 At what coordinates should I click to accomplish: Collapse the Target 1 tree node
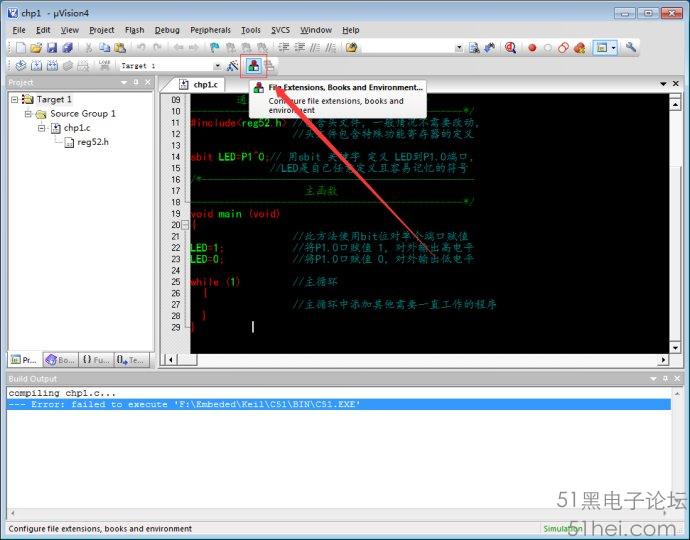(15, 99)
